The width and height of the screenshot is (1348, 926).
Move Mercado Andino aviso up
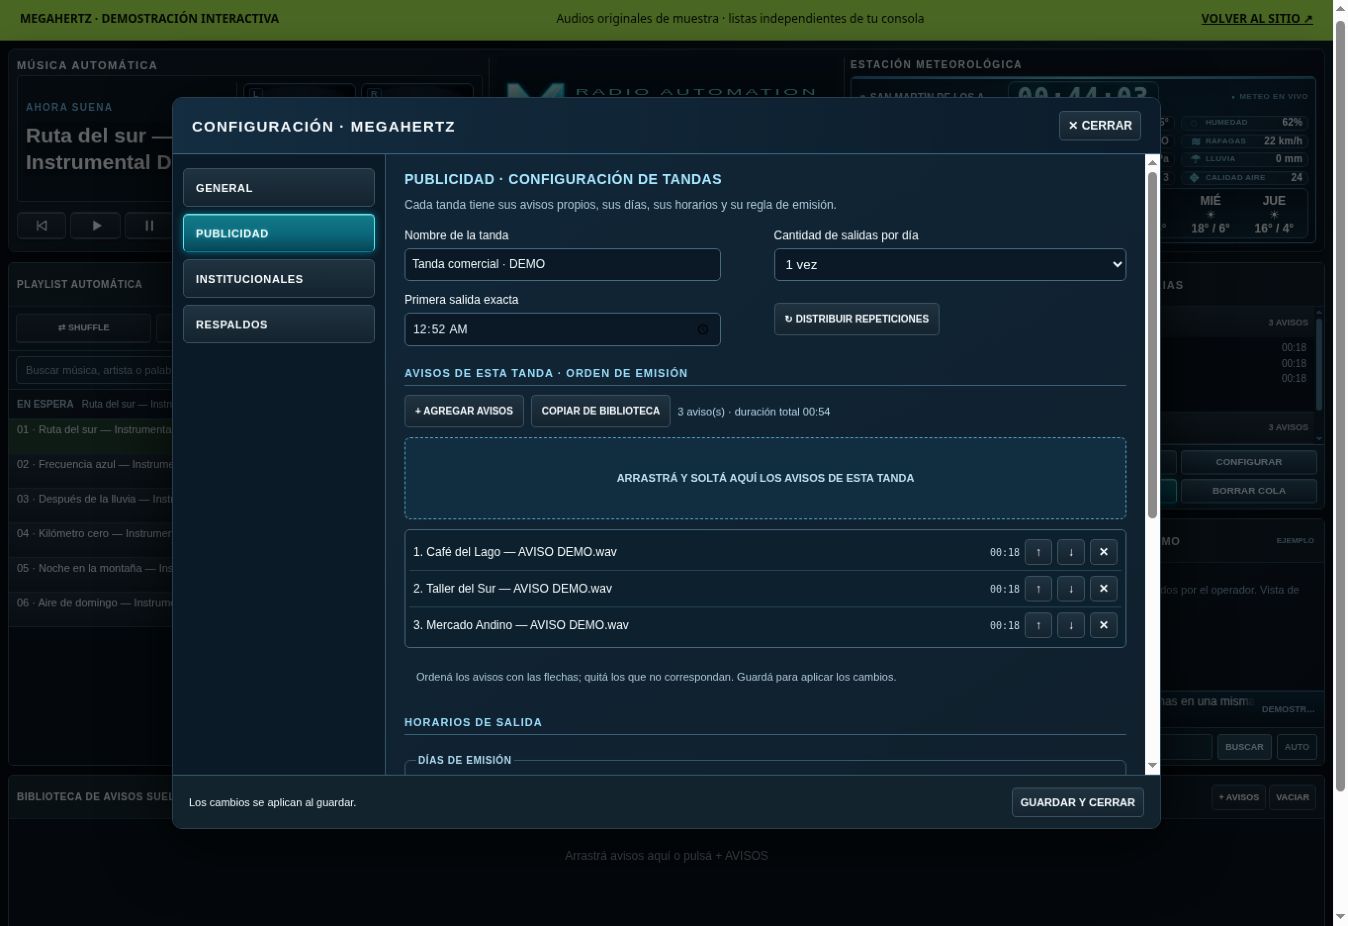coord(1038,625)
